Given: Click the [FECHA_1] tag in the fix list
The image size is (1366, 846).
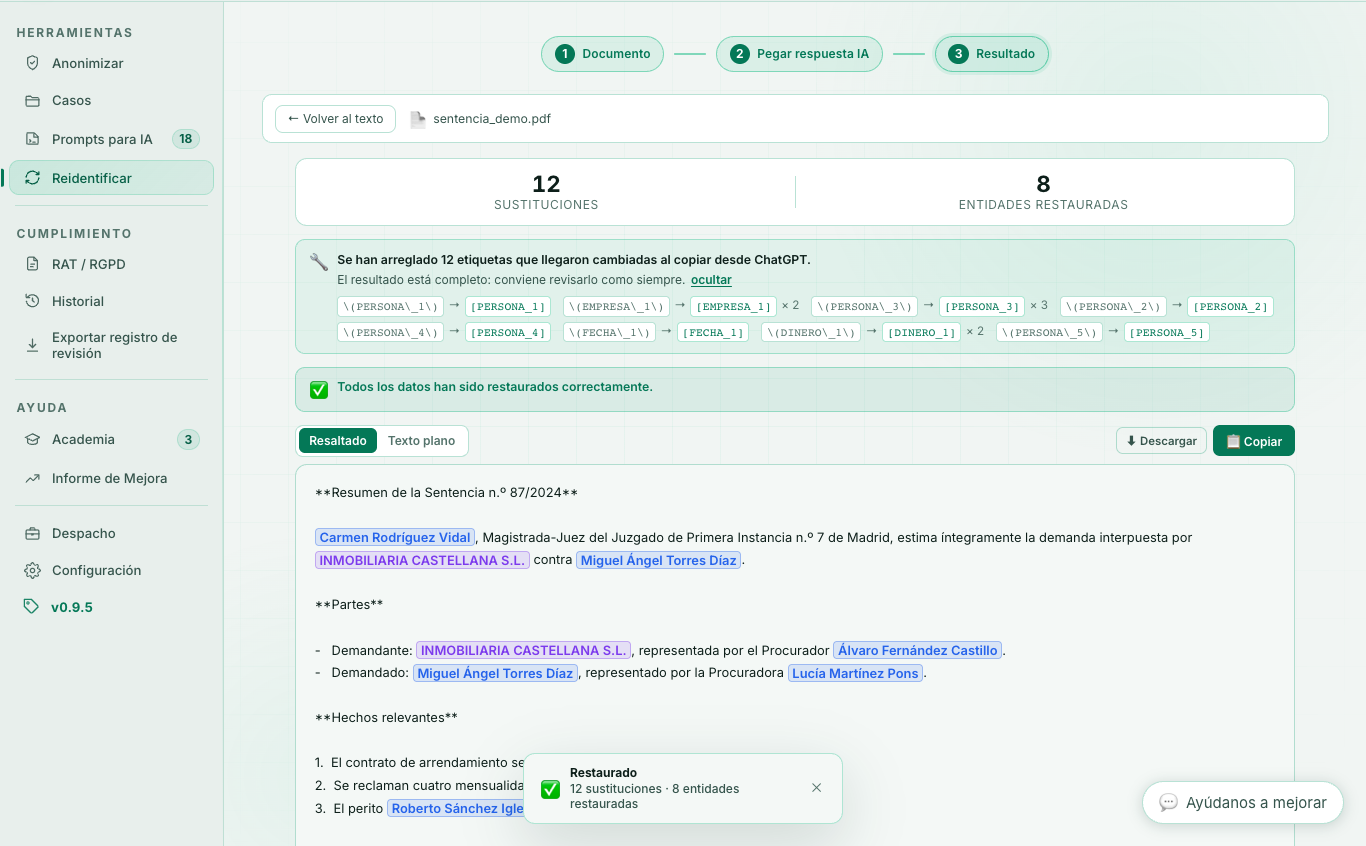Looking at the screenshot, I should click(x=713, y=333).
